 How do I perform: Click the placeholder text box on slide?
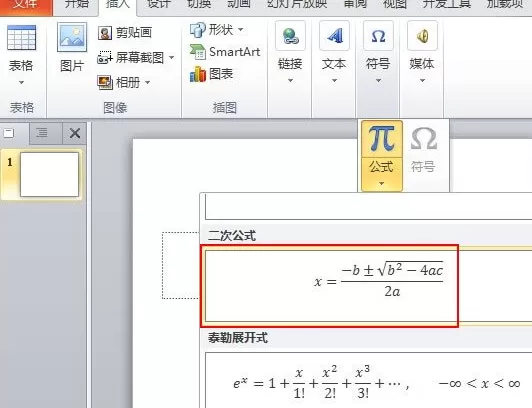pyautogui.click(x=180, y=265)
